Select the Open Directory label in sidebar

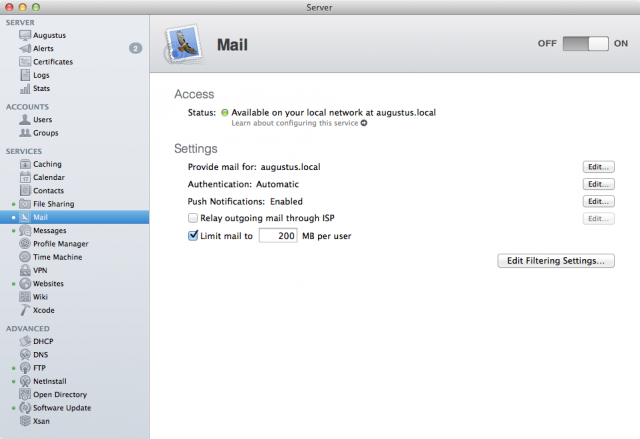click(x=60, y=395)
